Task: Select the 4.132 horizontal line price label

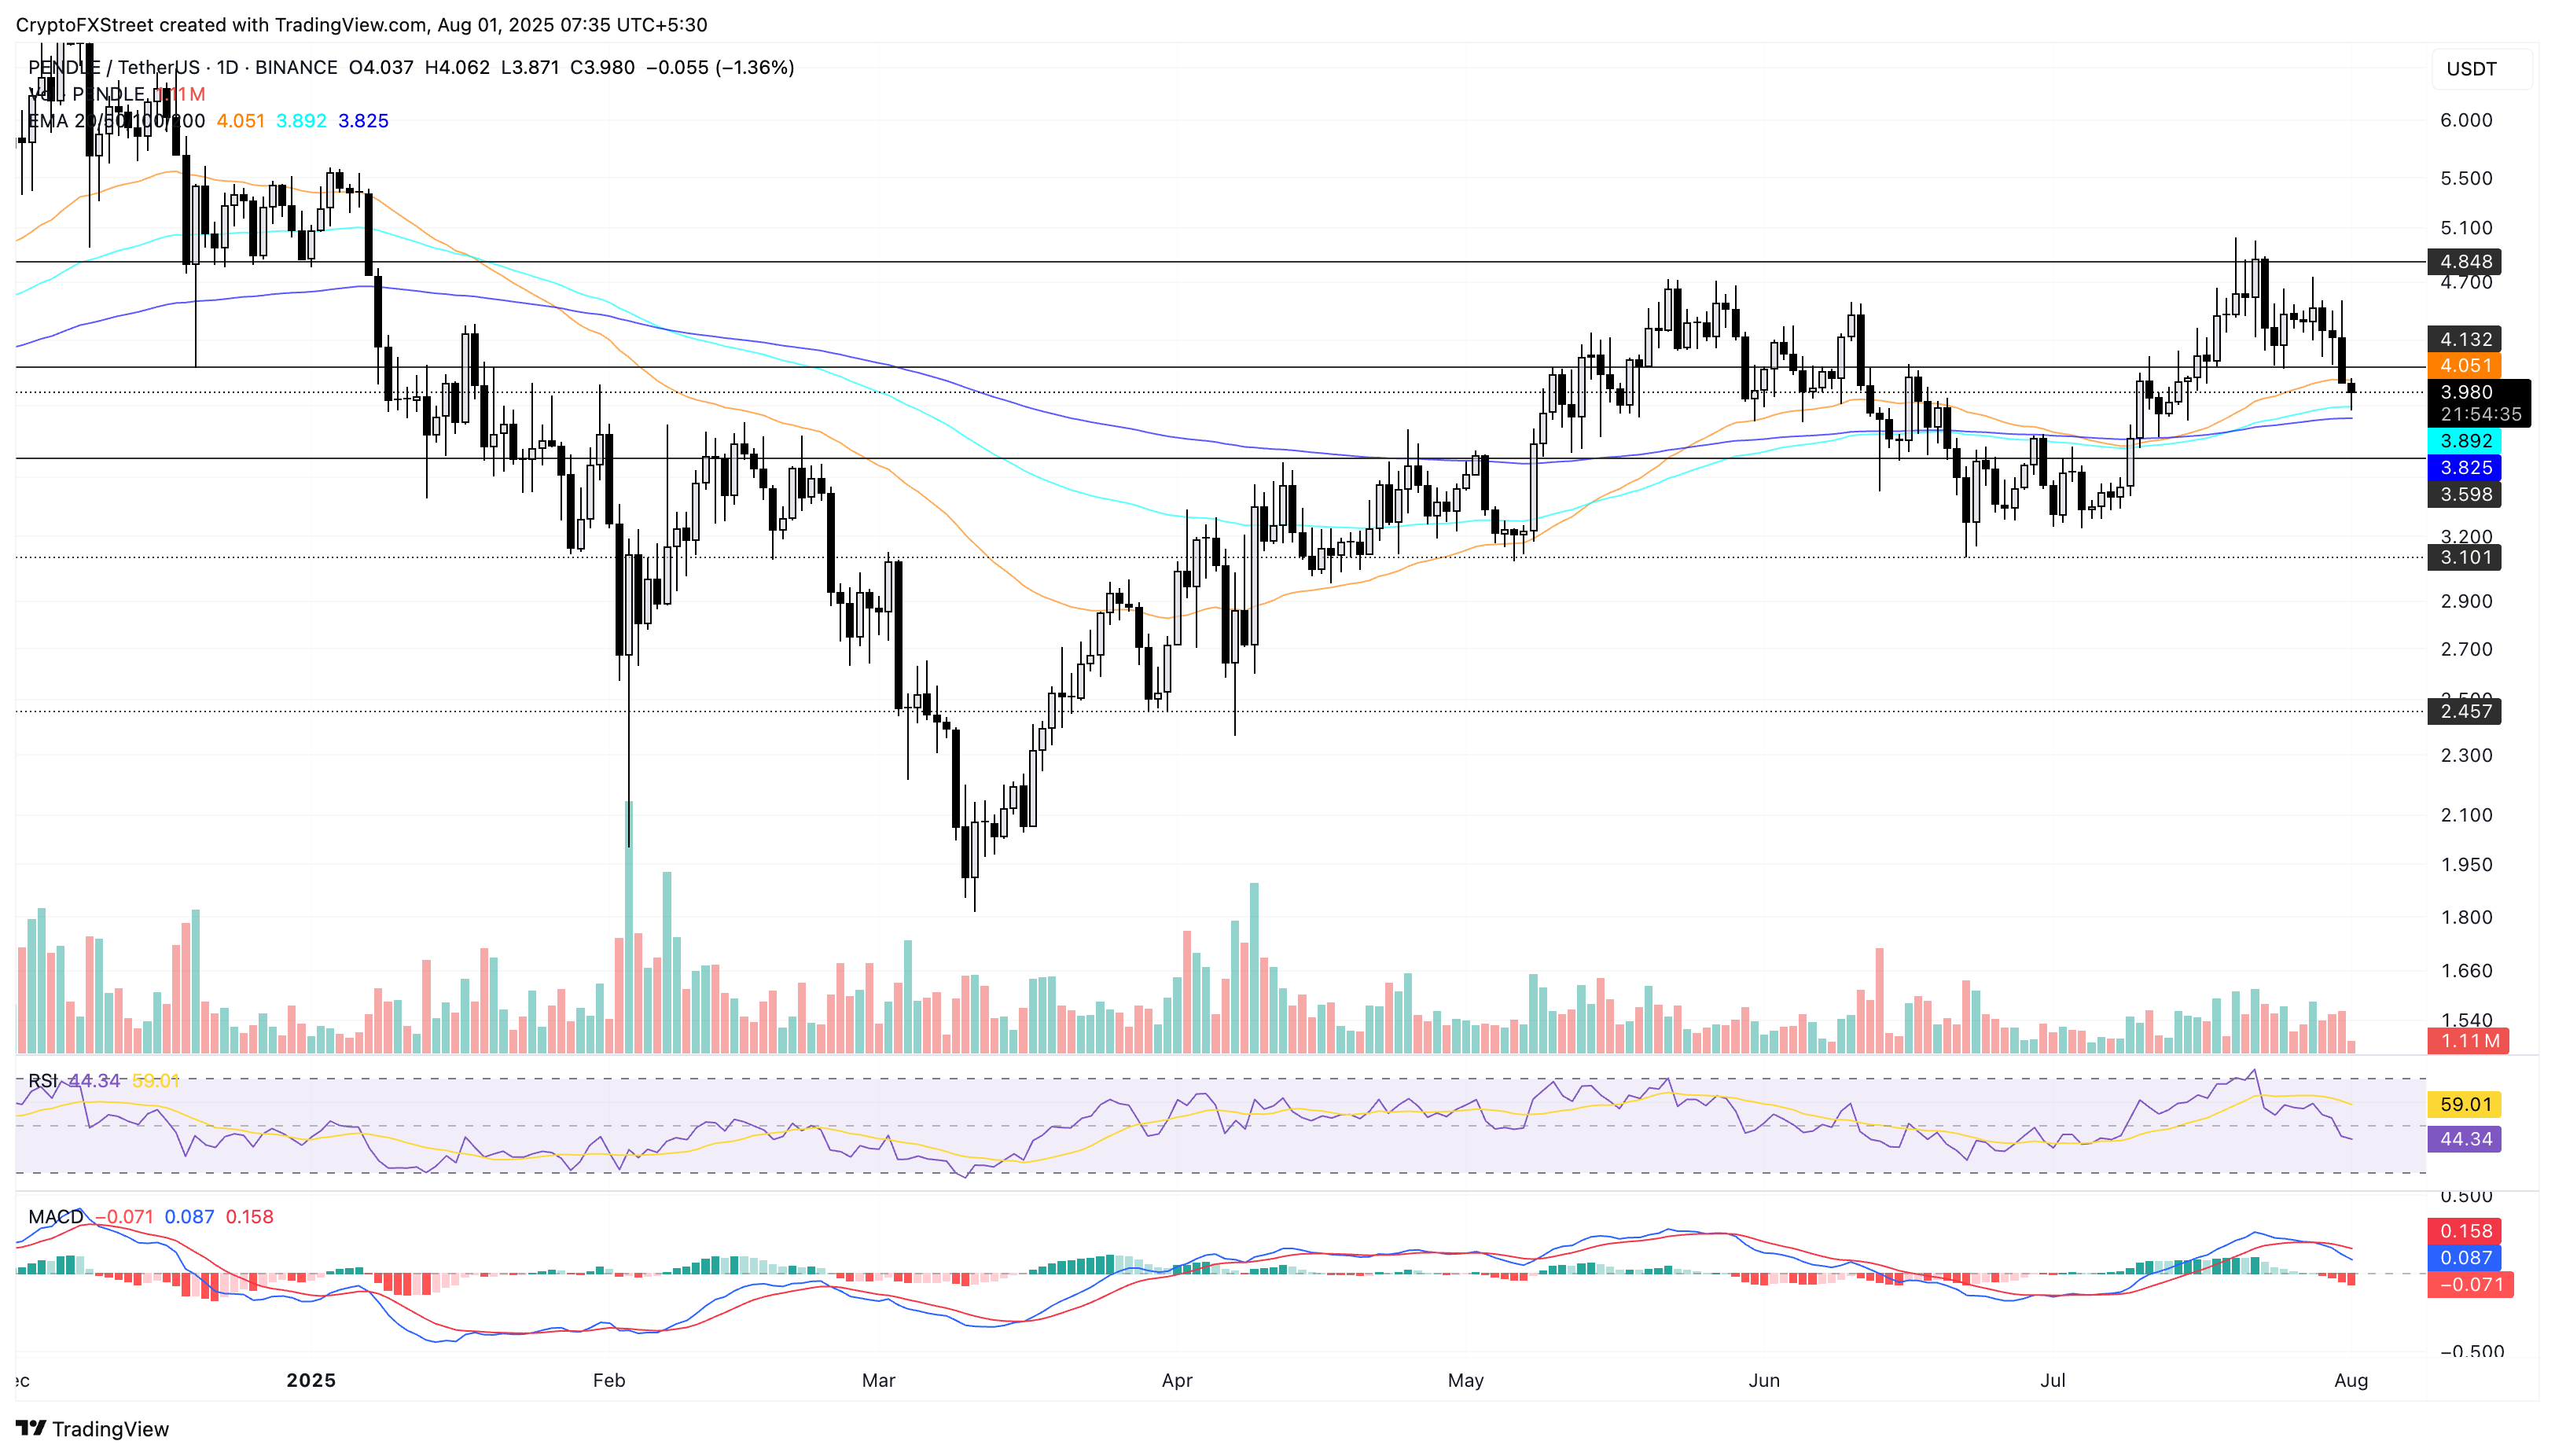Action: pyautogui.click(x=2464, y=340)
